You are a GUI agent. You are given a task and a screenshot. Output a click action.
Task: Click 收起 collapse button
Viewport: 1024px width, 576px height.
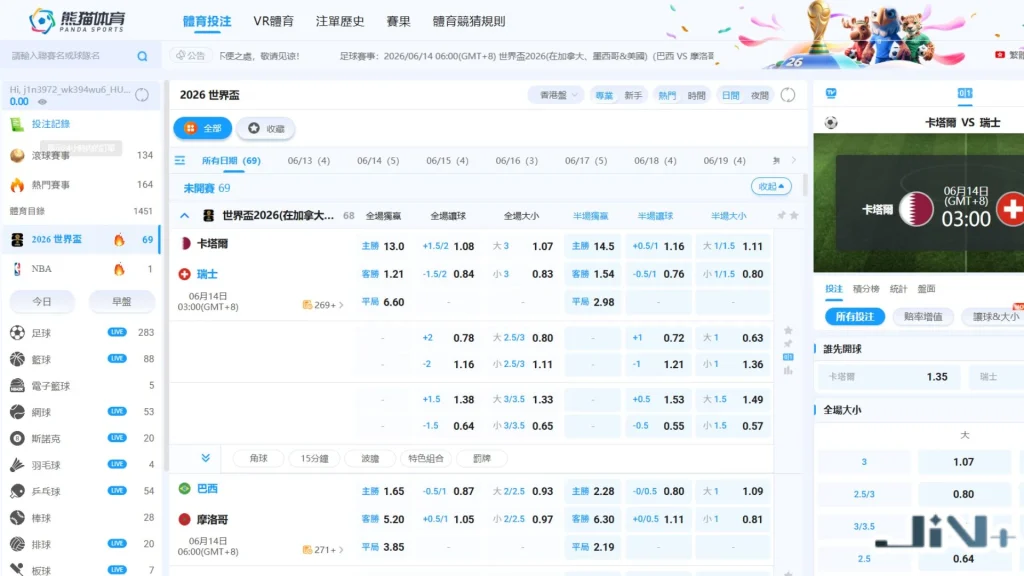pyautogui.click(x=771, y=186)
